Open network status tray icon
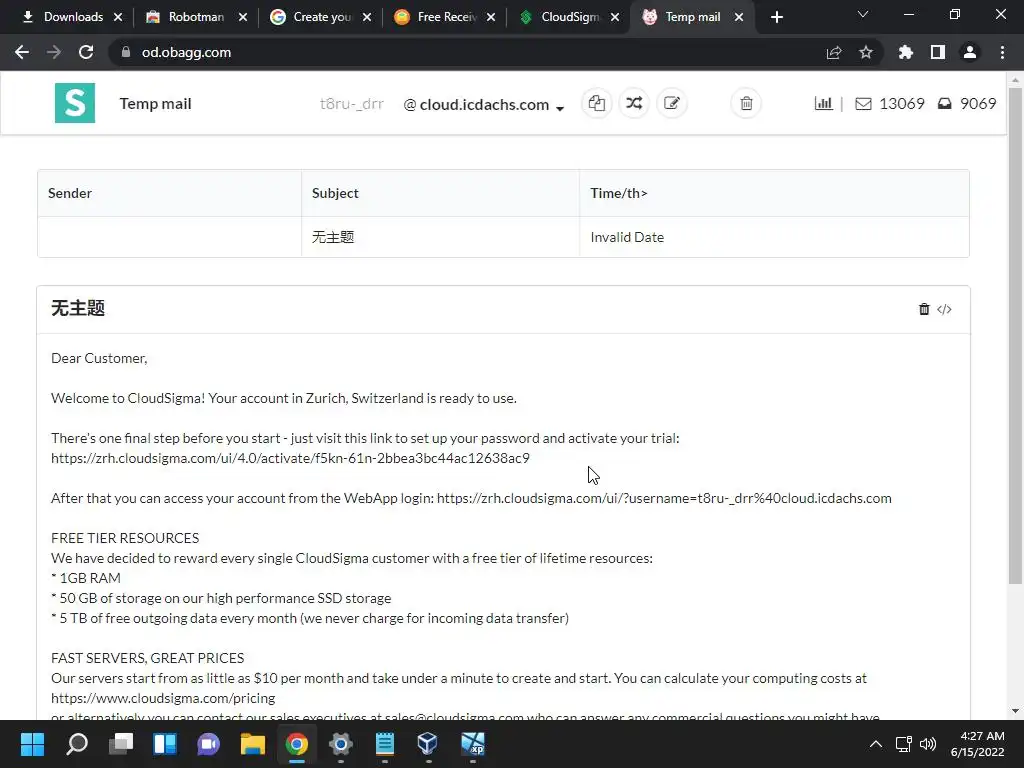Image resolution: width=1024 pixels, height=768 pixels. click(904, 744)
